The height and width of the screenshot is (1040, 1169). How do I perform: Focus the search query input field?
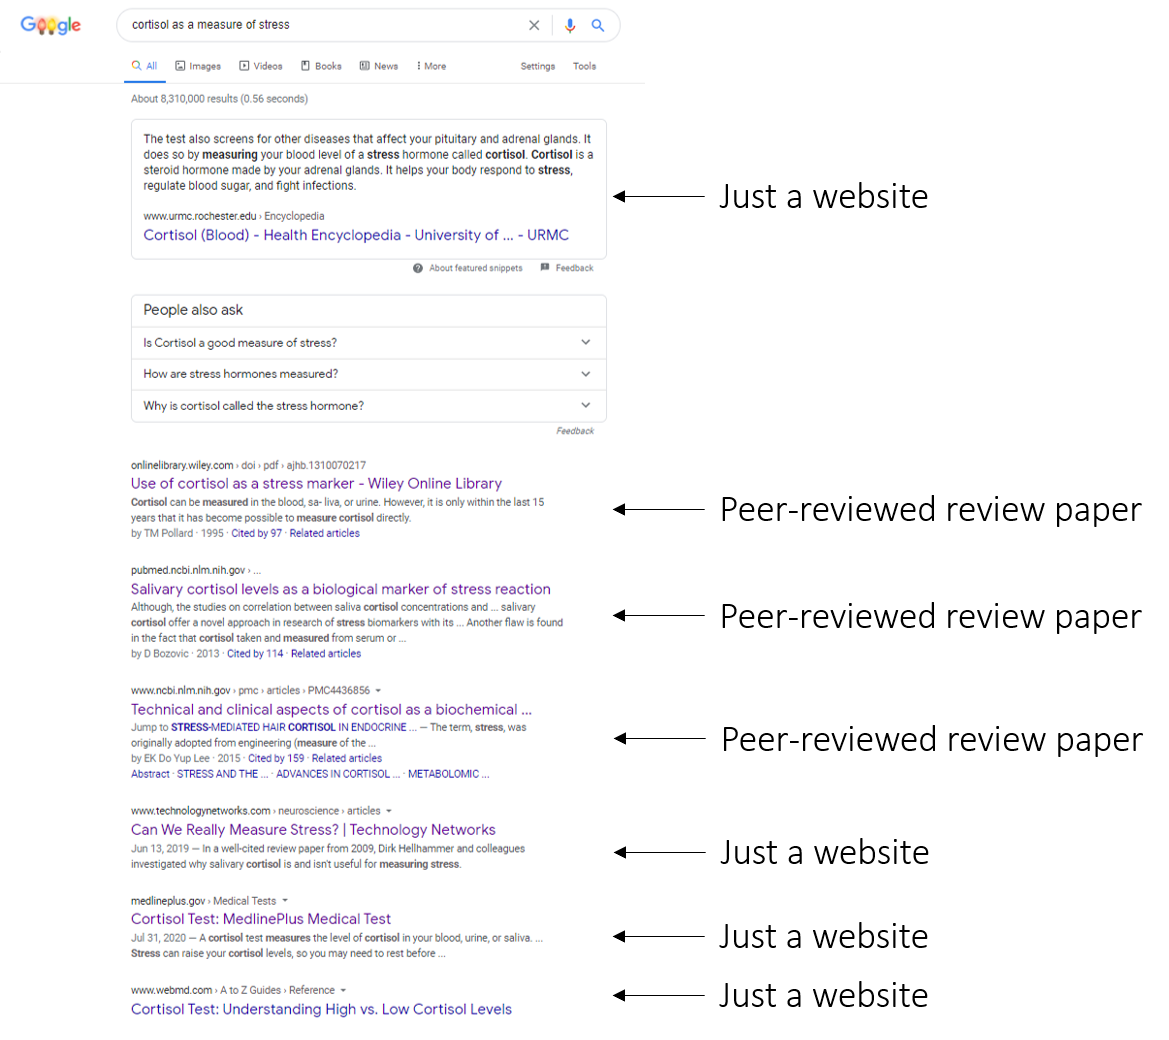point(325,25)
